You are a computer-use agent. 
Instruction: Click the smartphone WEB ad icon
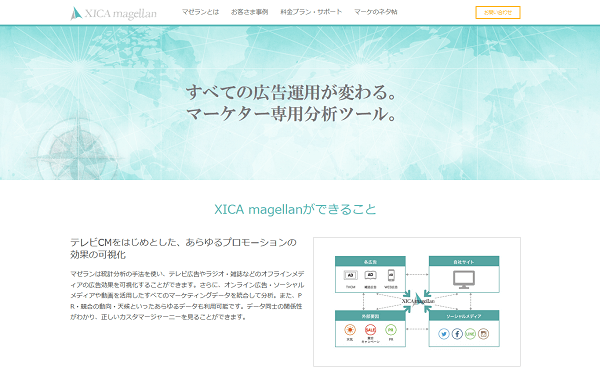click(x=391, y=275)
